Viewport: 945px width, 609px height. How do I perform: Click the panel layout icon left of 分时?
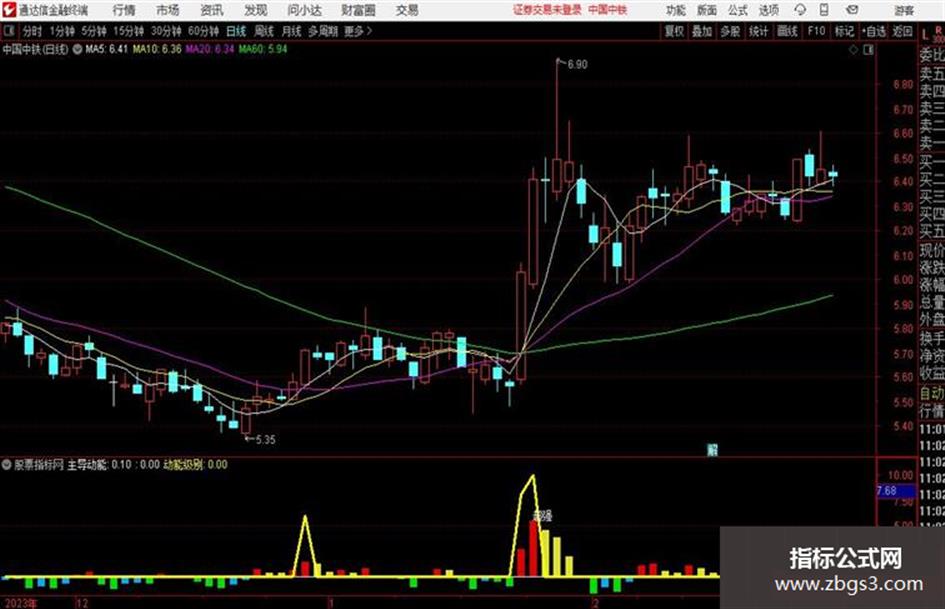point(9,31)
